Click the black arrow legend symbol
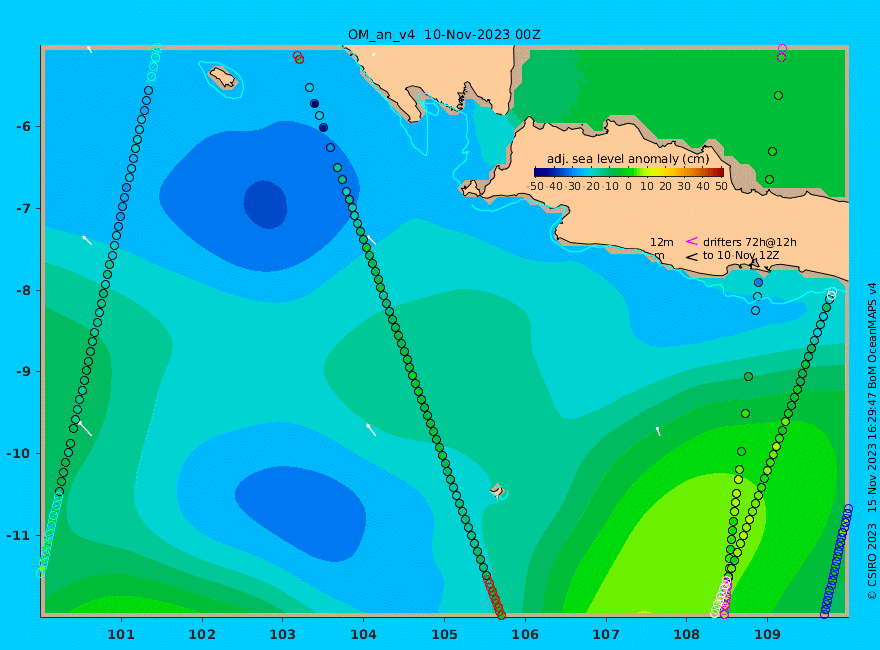This screenshot has height=650, width=880. pyautogui.click(x=692, y=257)
